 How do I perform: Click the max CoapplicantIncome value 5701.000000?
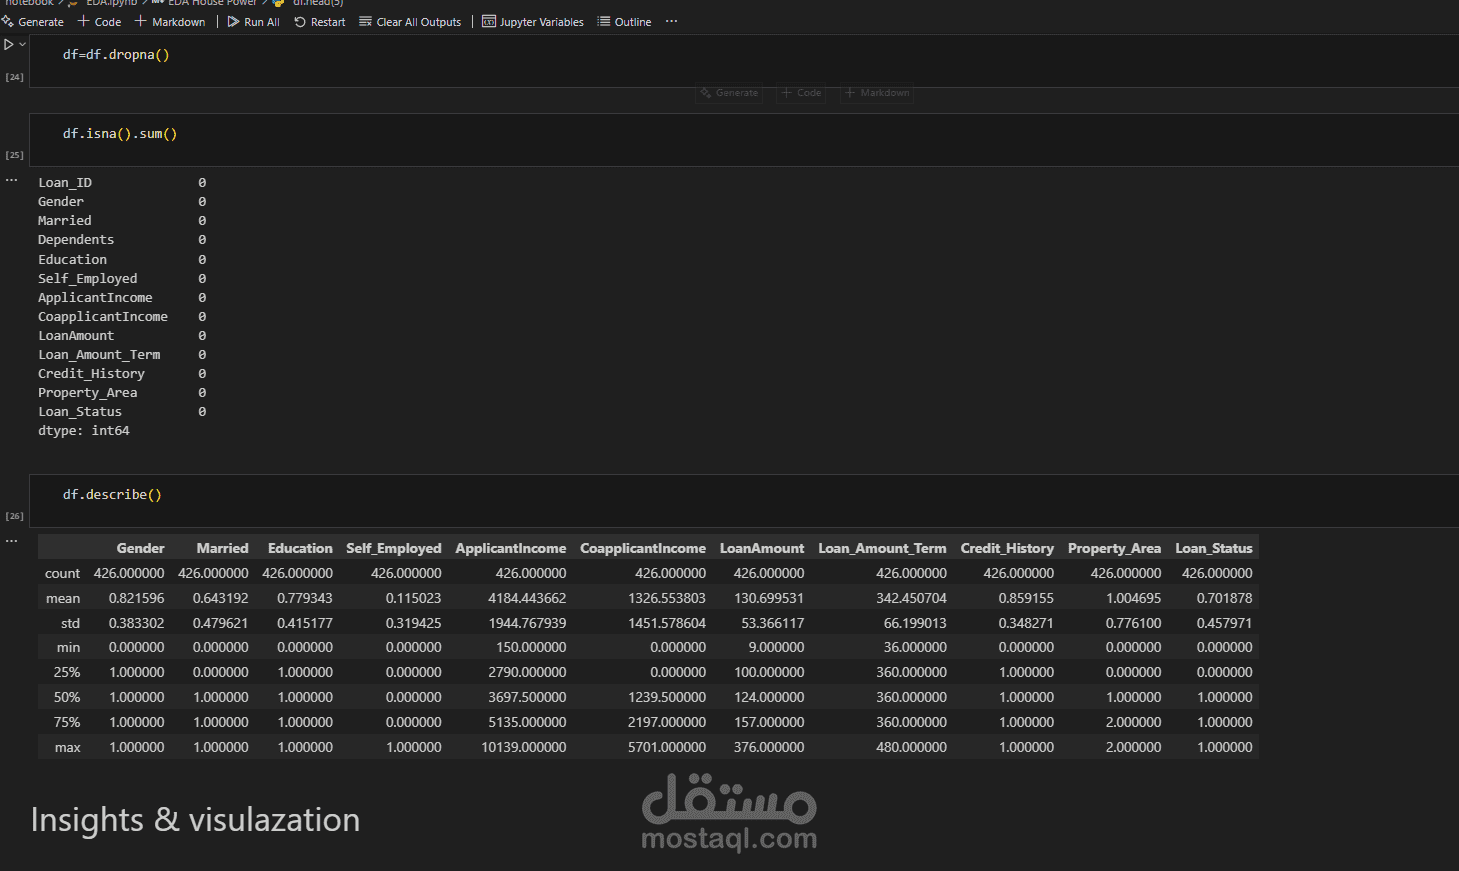[667, 747]
